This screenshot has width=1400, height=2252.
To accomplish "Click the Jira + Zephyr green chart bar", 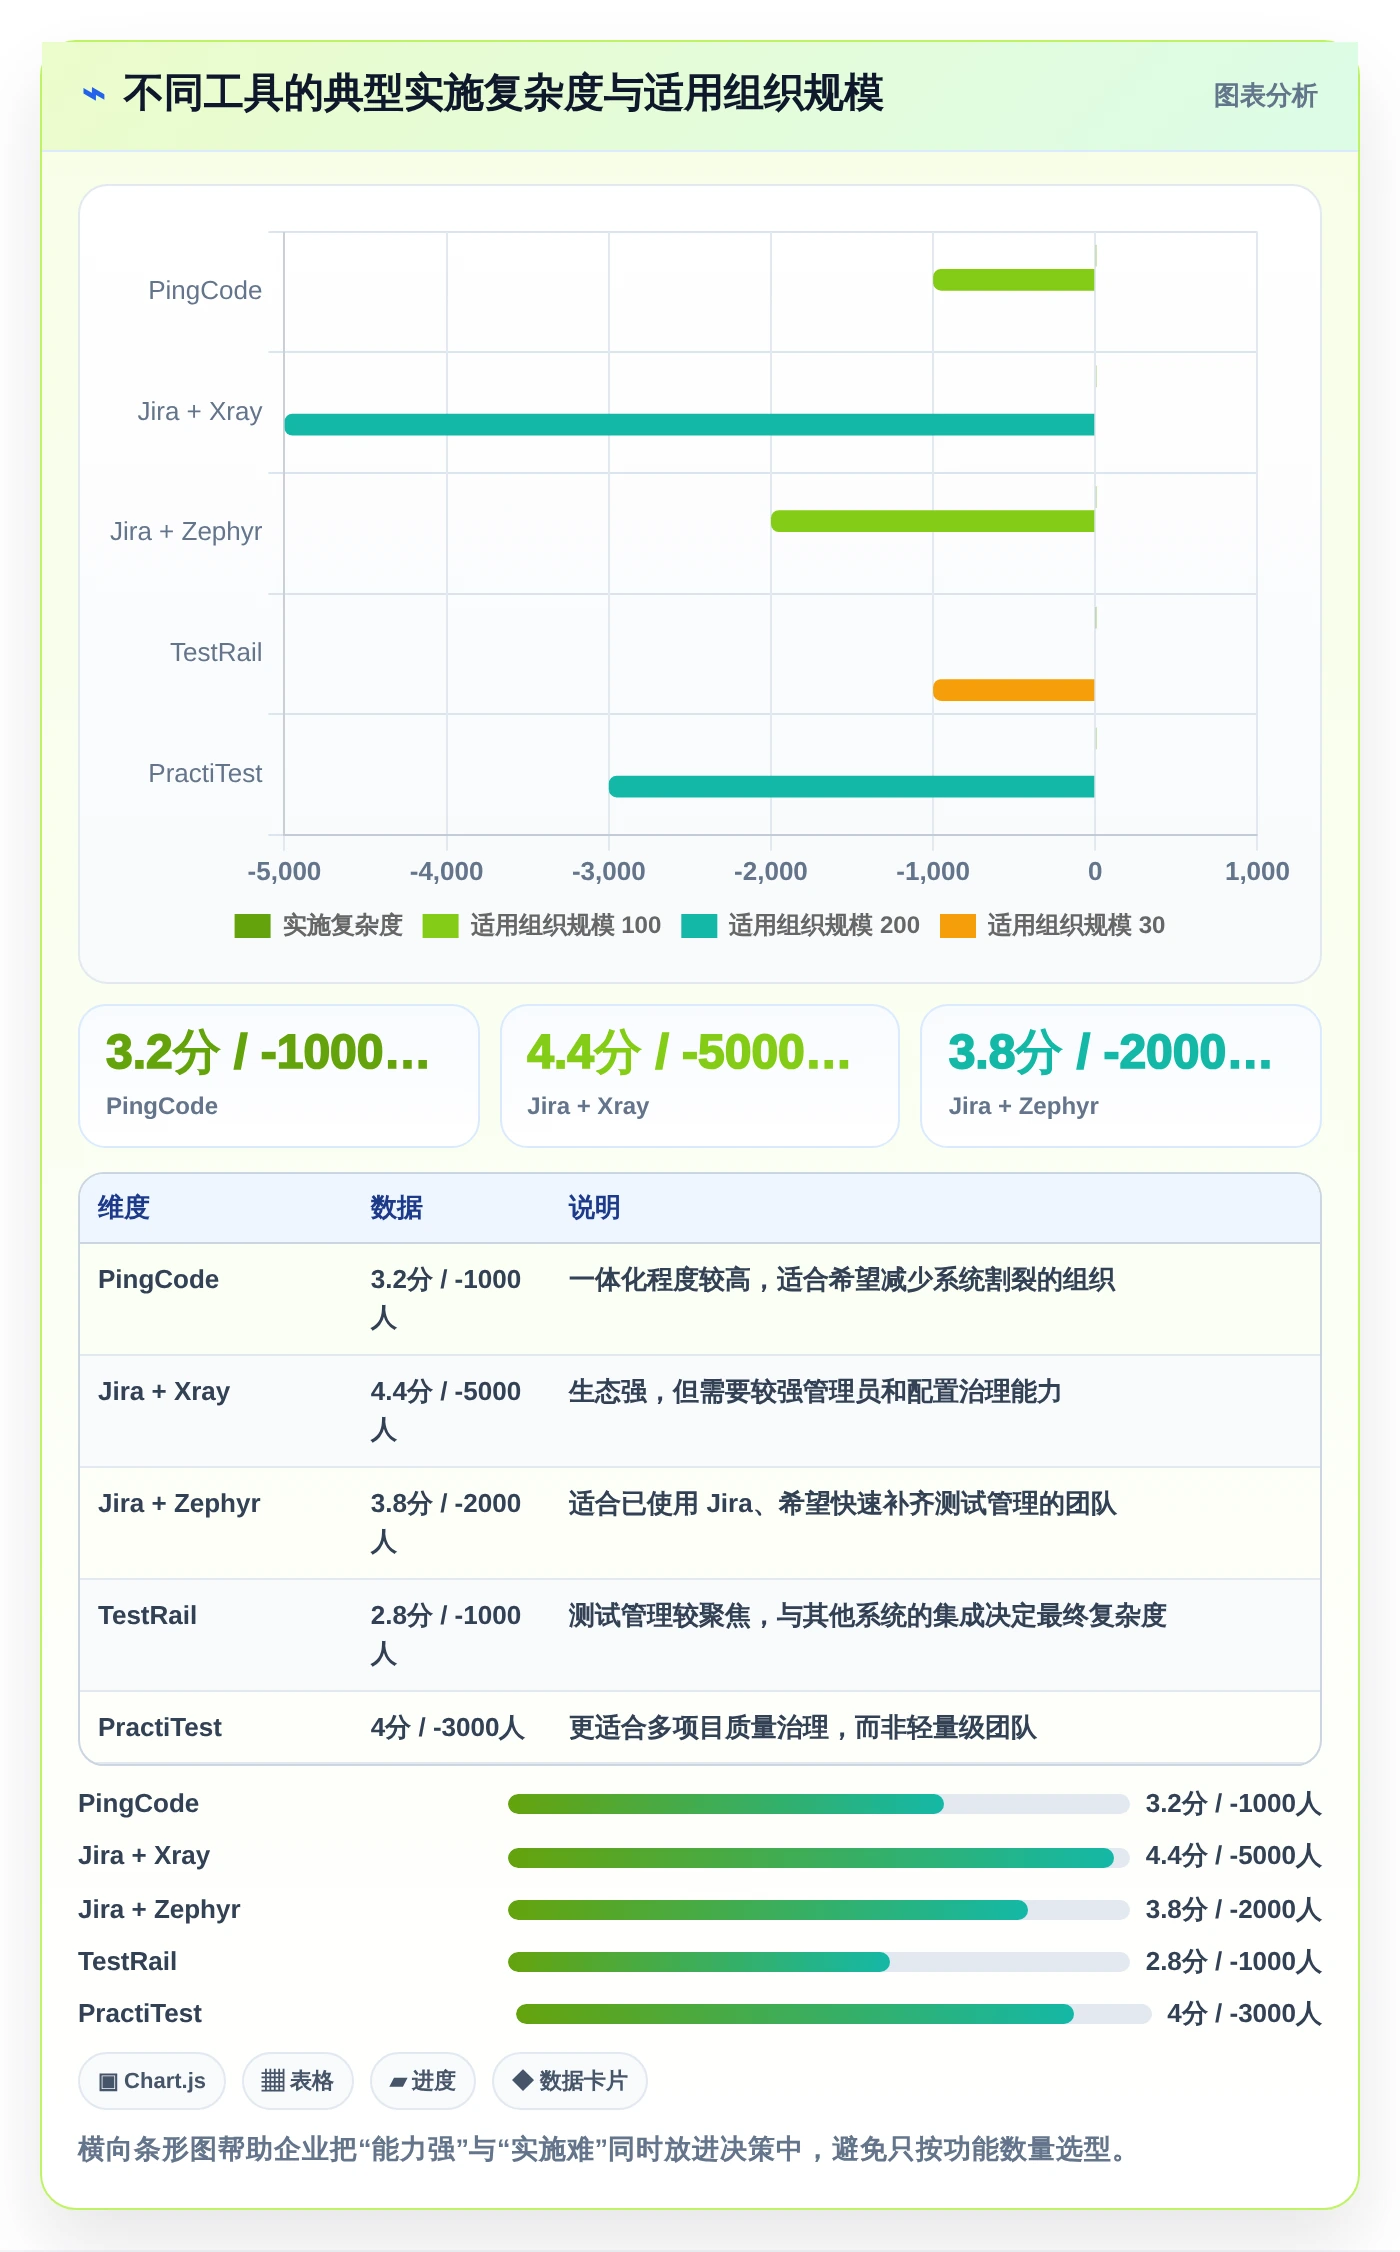I will [932, 521].
